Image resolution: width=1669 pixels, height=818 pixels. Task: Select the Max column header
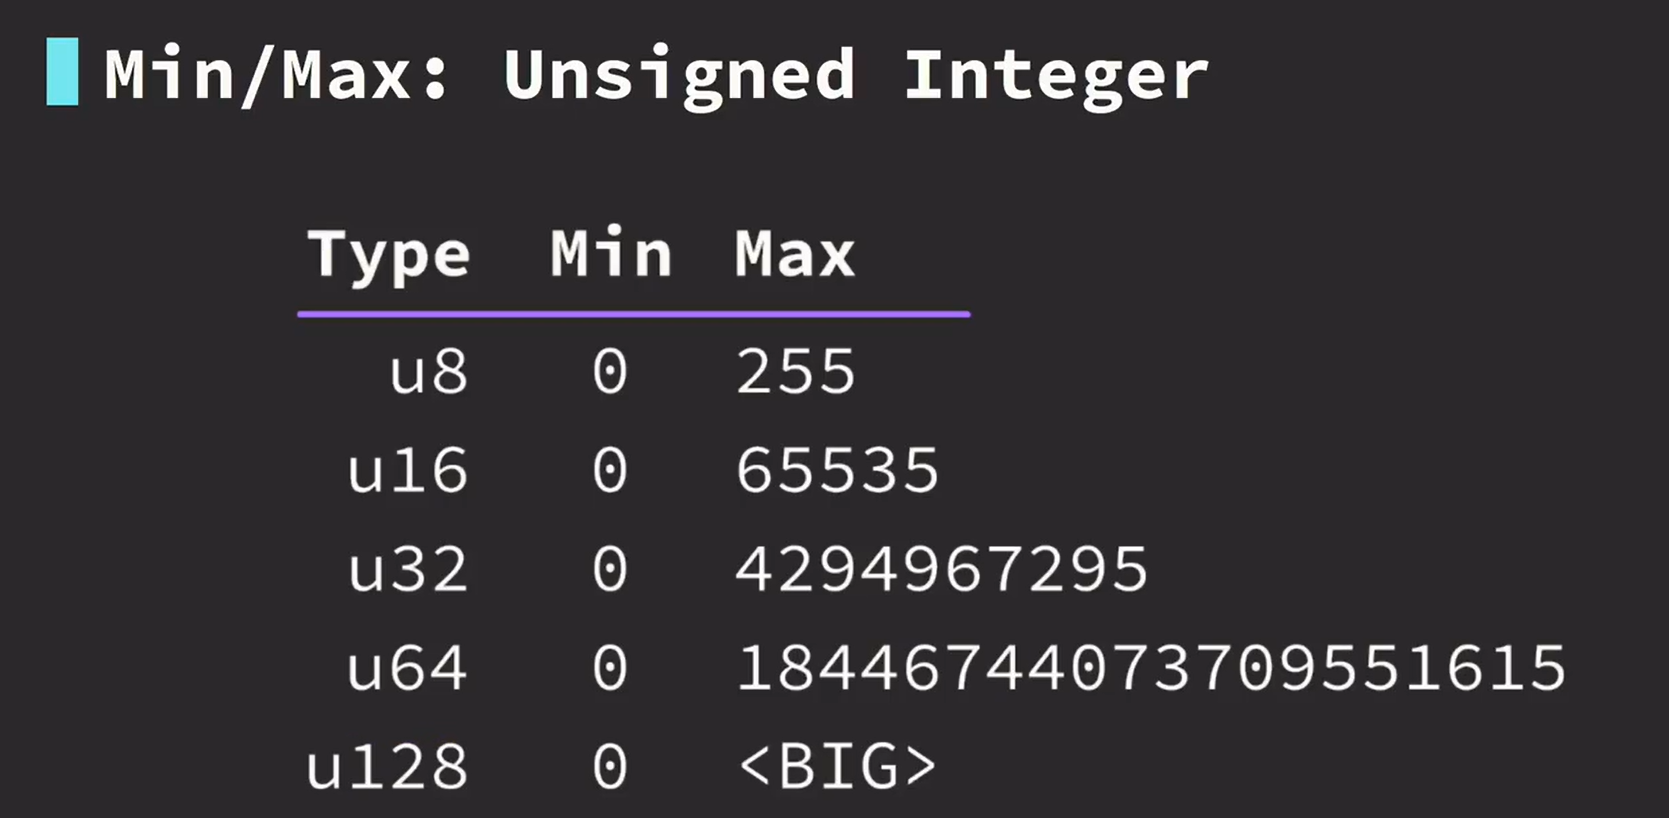[795, 254]
